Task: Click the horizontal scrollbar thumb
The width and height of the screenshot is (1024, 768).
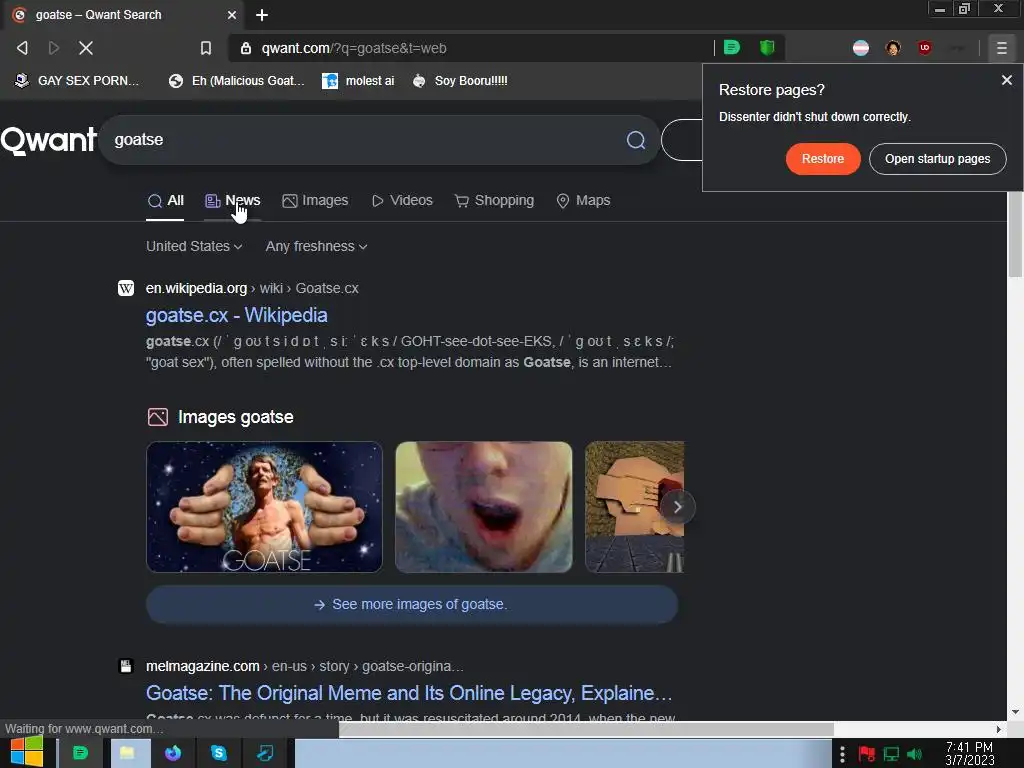Action: click(x=586, y=729)
